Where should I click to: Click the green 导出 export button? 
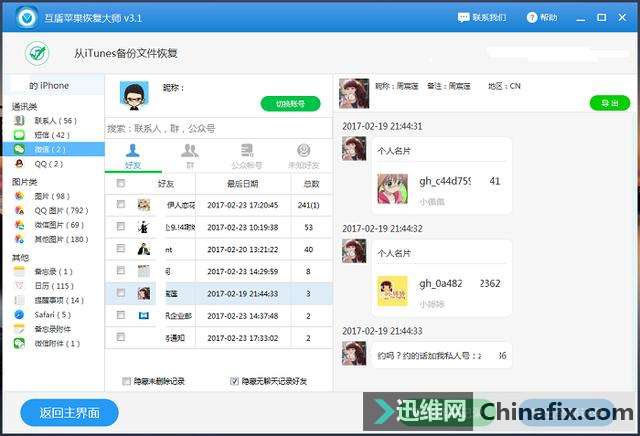pos(609,103)
